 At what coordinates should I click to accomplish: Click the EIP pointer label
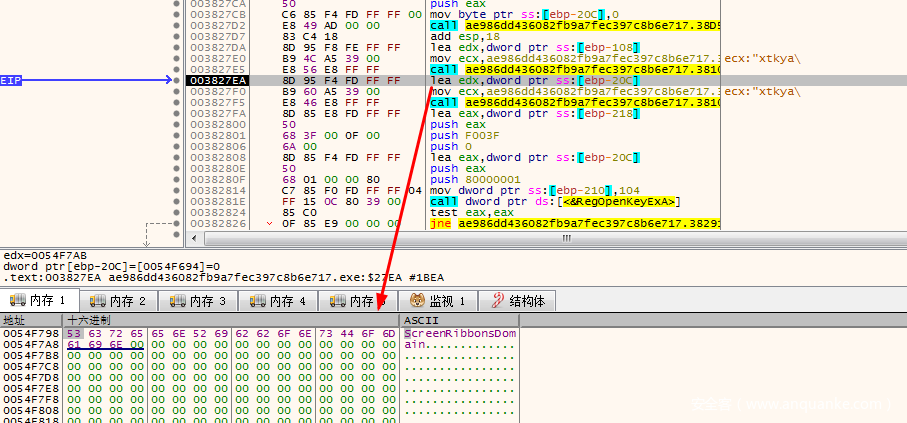click(x=12, y=80)
